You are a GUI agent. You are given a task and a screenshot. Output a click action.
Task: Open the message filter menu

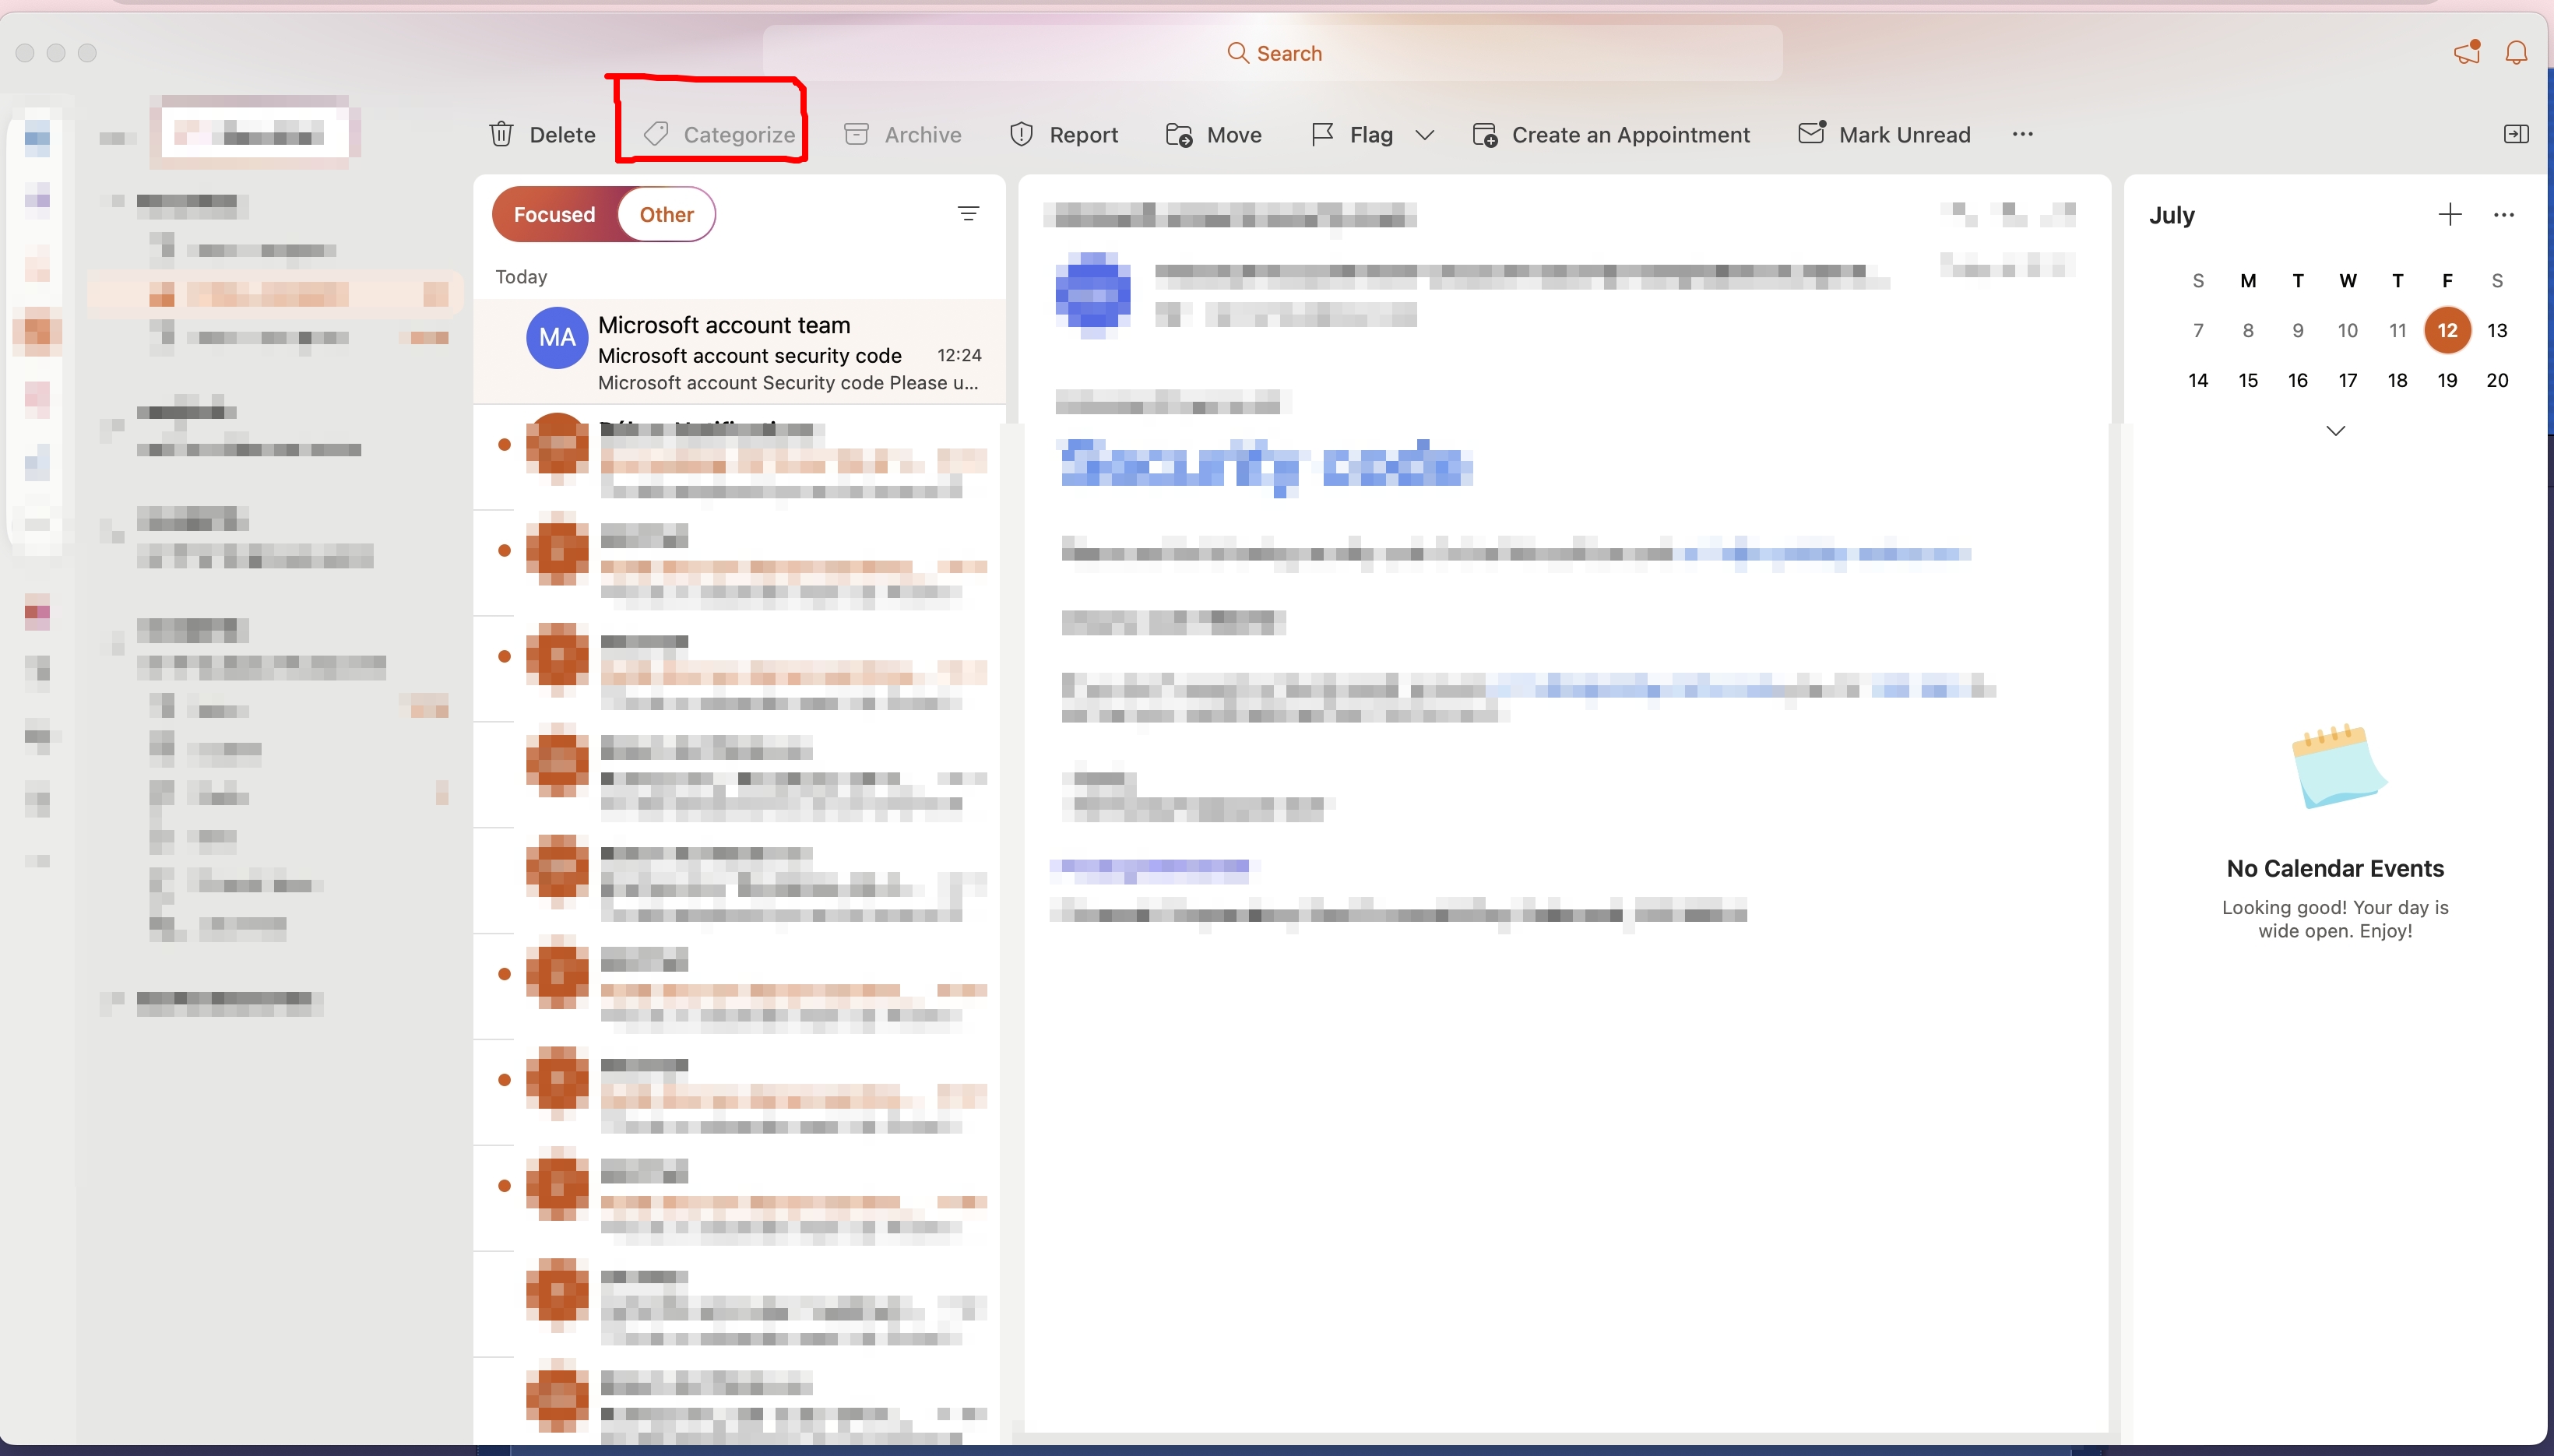[968, 213]
